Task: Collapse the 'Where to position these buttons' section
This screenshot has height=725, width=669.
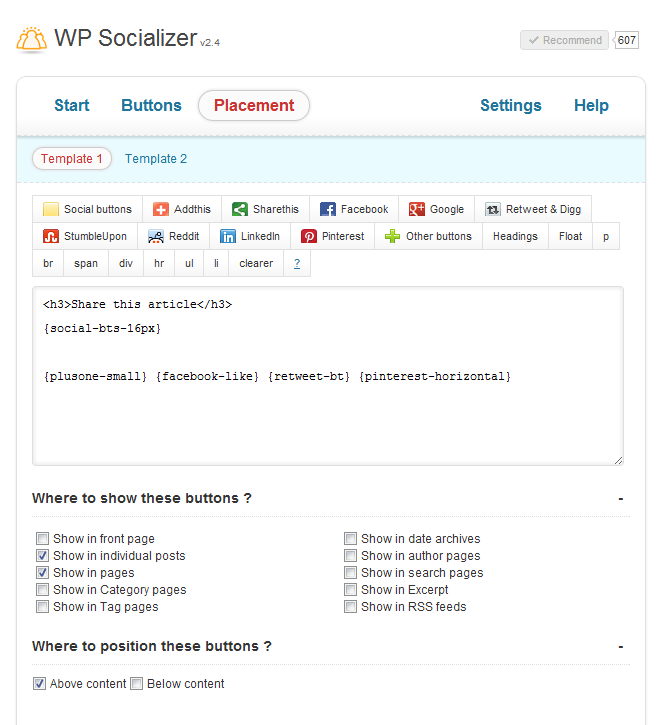Action: coord(621,646)
